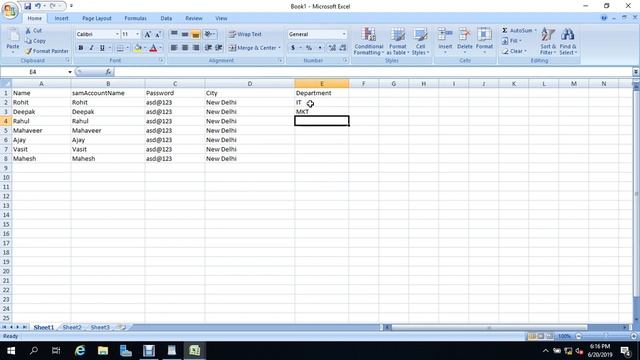The height and width of the screenshot is (360, 640).
Task: Open Excel help question mark icon
Action: pyautogui.click(x=604, y=18)
